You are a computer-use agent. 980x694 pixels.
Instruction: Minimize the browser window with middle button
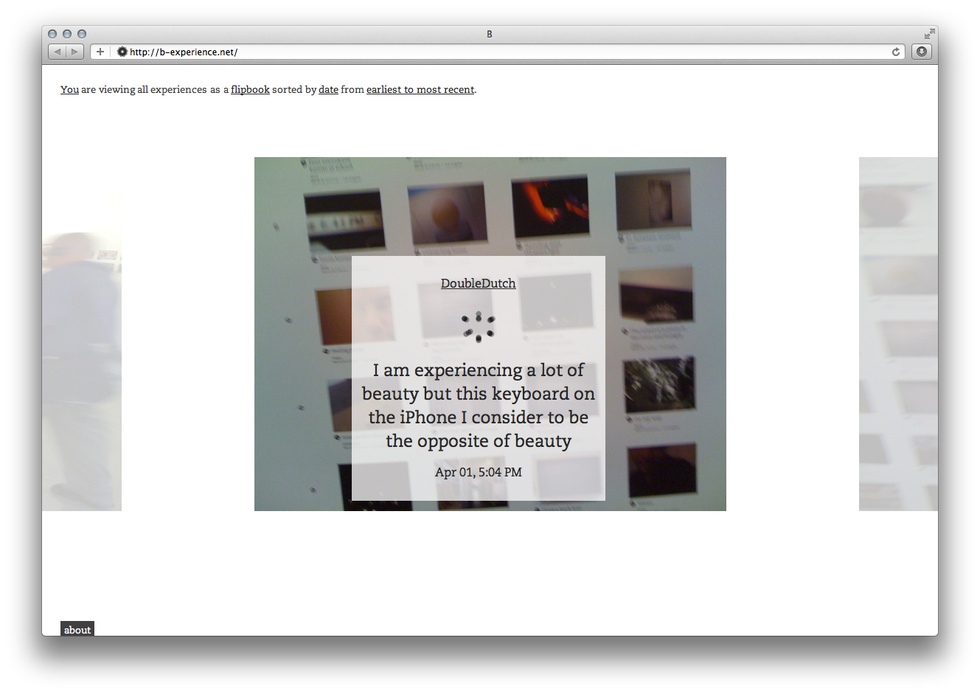[x=67, y=34]
